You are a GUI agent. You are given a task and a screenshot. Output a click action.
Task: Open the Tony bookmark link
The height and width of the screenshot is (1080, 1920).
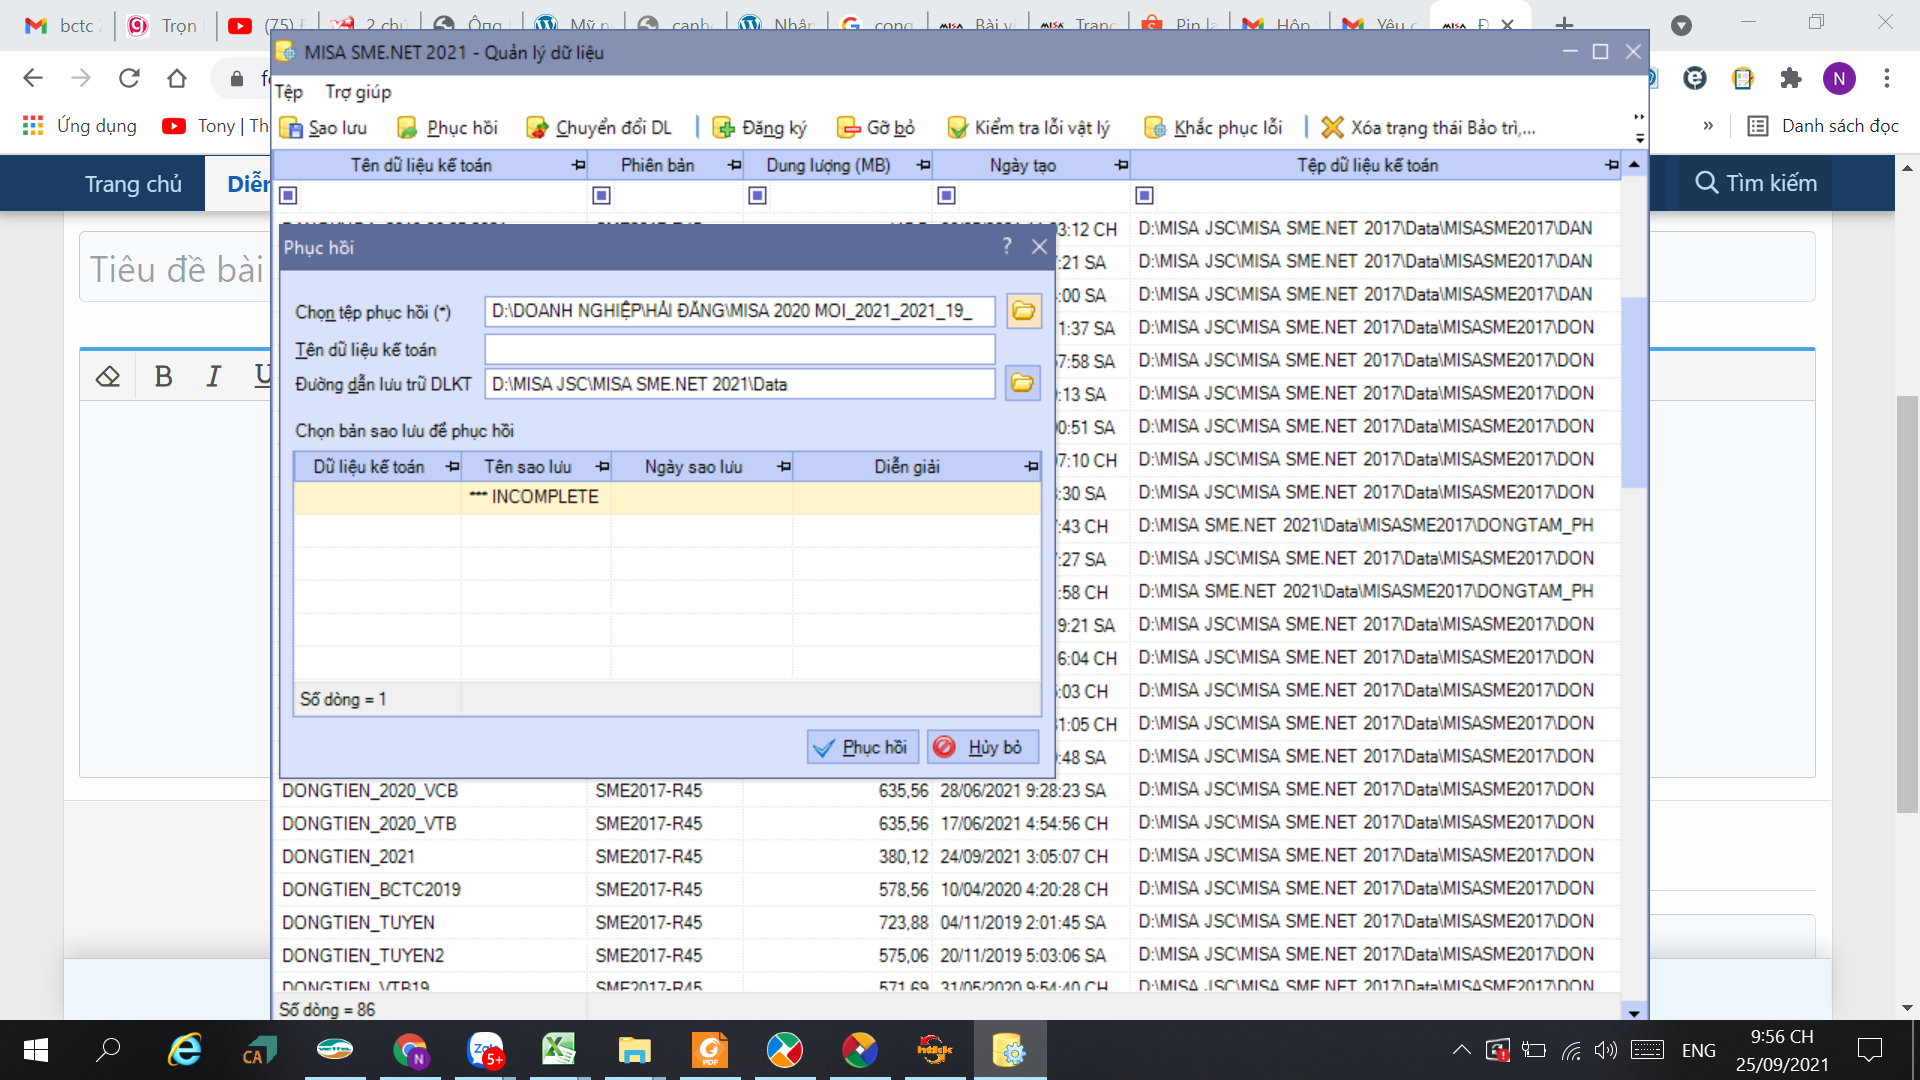(215, 126)
